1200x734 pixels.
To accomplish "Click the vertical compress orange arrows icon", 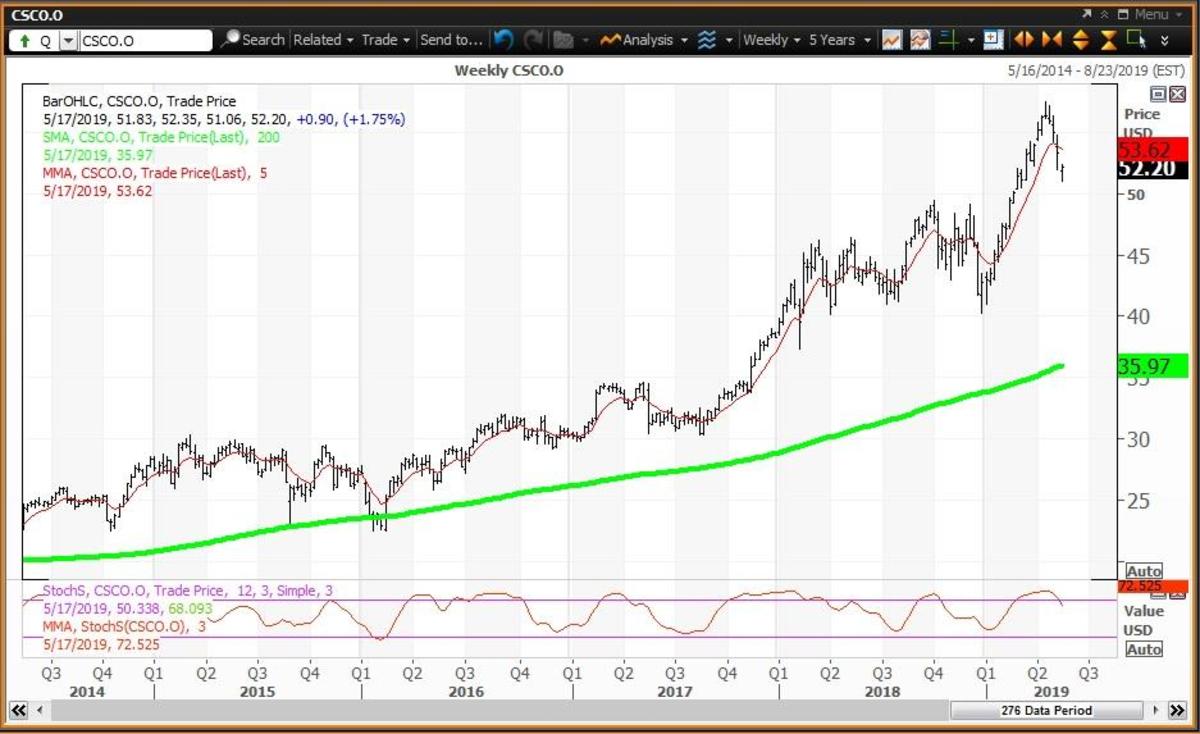I will (1108, 40).
